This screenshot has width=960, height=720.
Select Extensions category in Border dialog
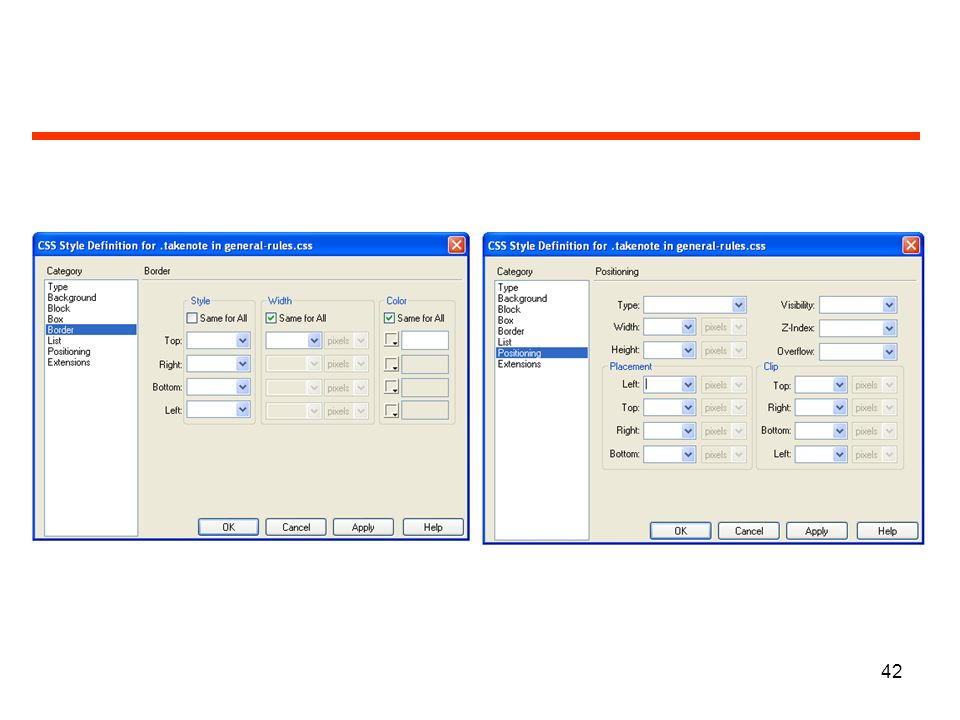69,362
